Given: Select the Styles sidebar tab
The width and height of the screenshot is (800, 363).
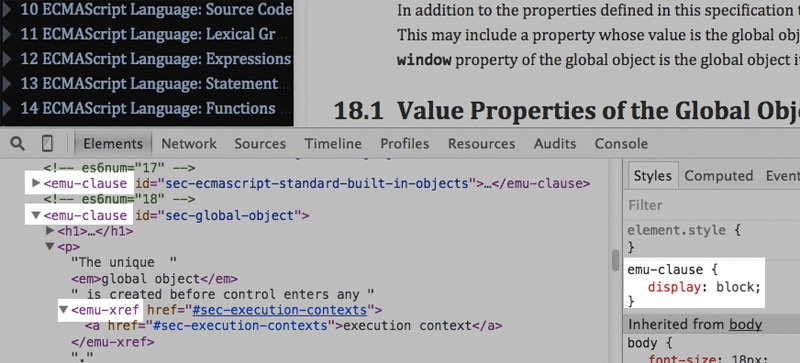Looking at the screenshot, I should pyautogui.click(x=652, y=176).
